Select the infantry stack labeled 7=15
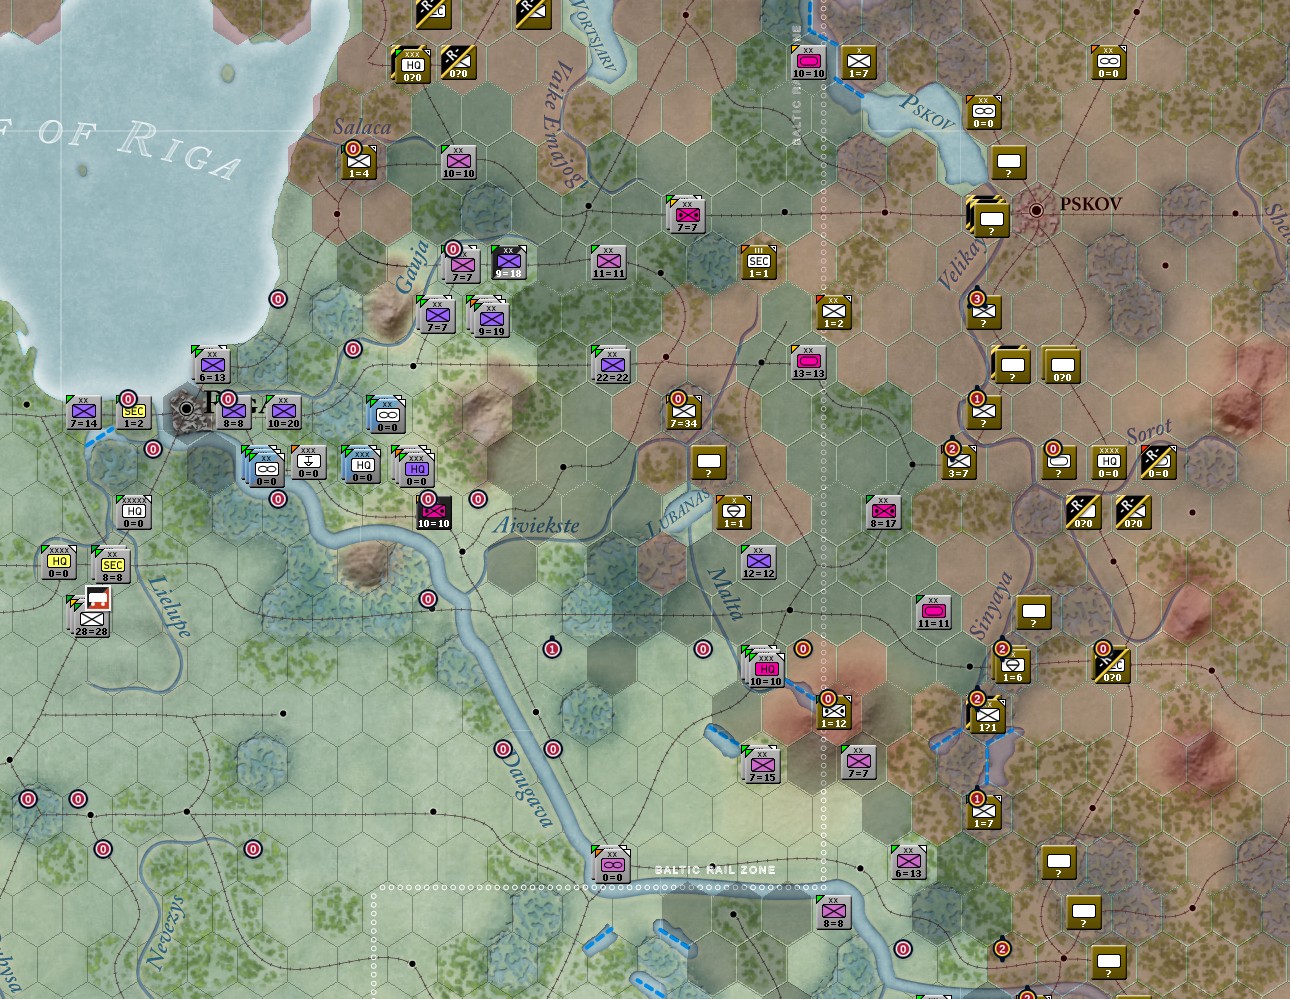This screenshot has width=1290, height=999. click(x=761, y=764)
